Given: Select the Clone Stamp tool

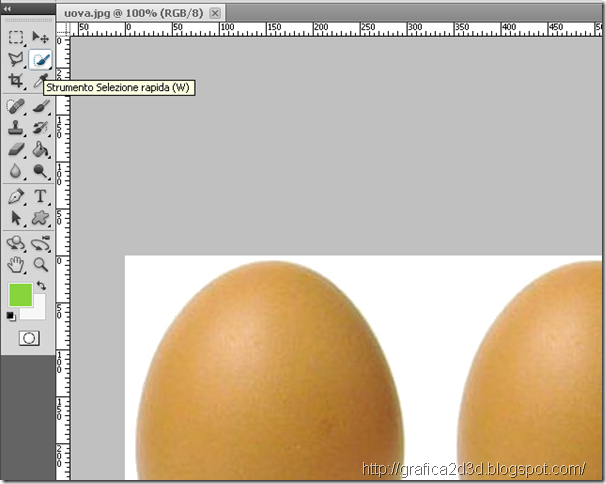Looking at the screenshot, I should tap(16, 128).
